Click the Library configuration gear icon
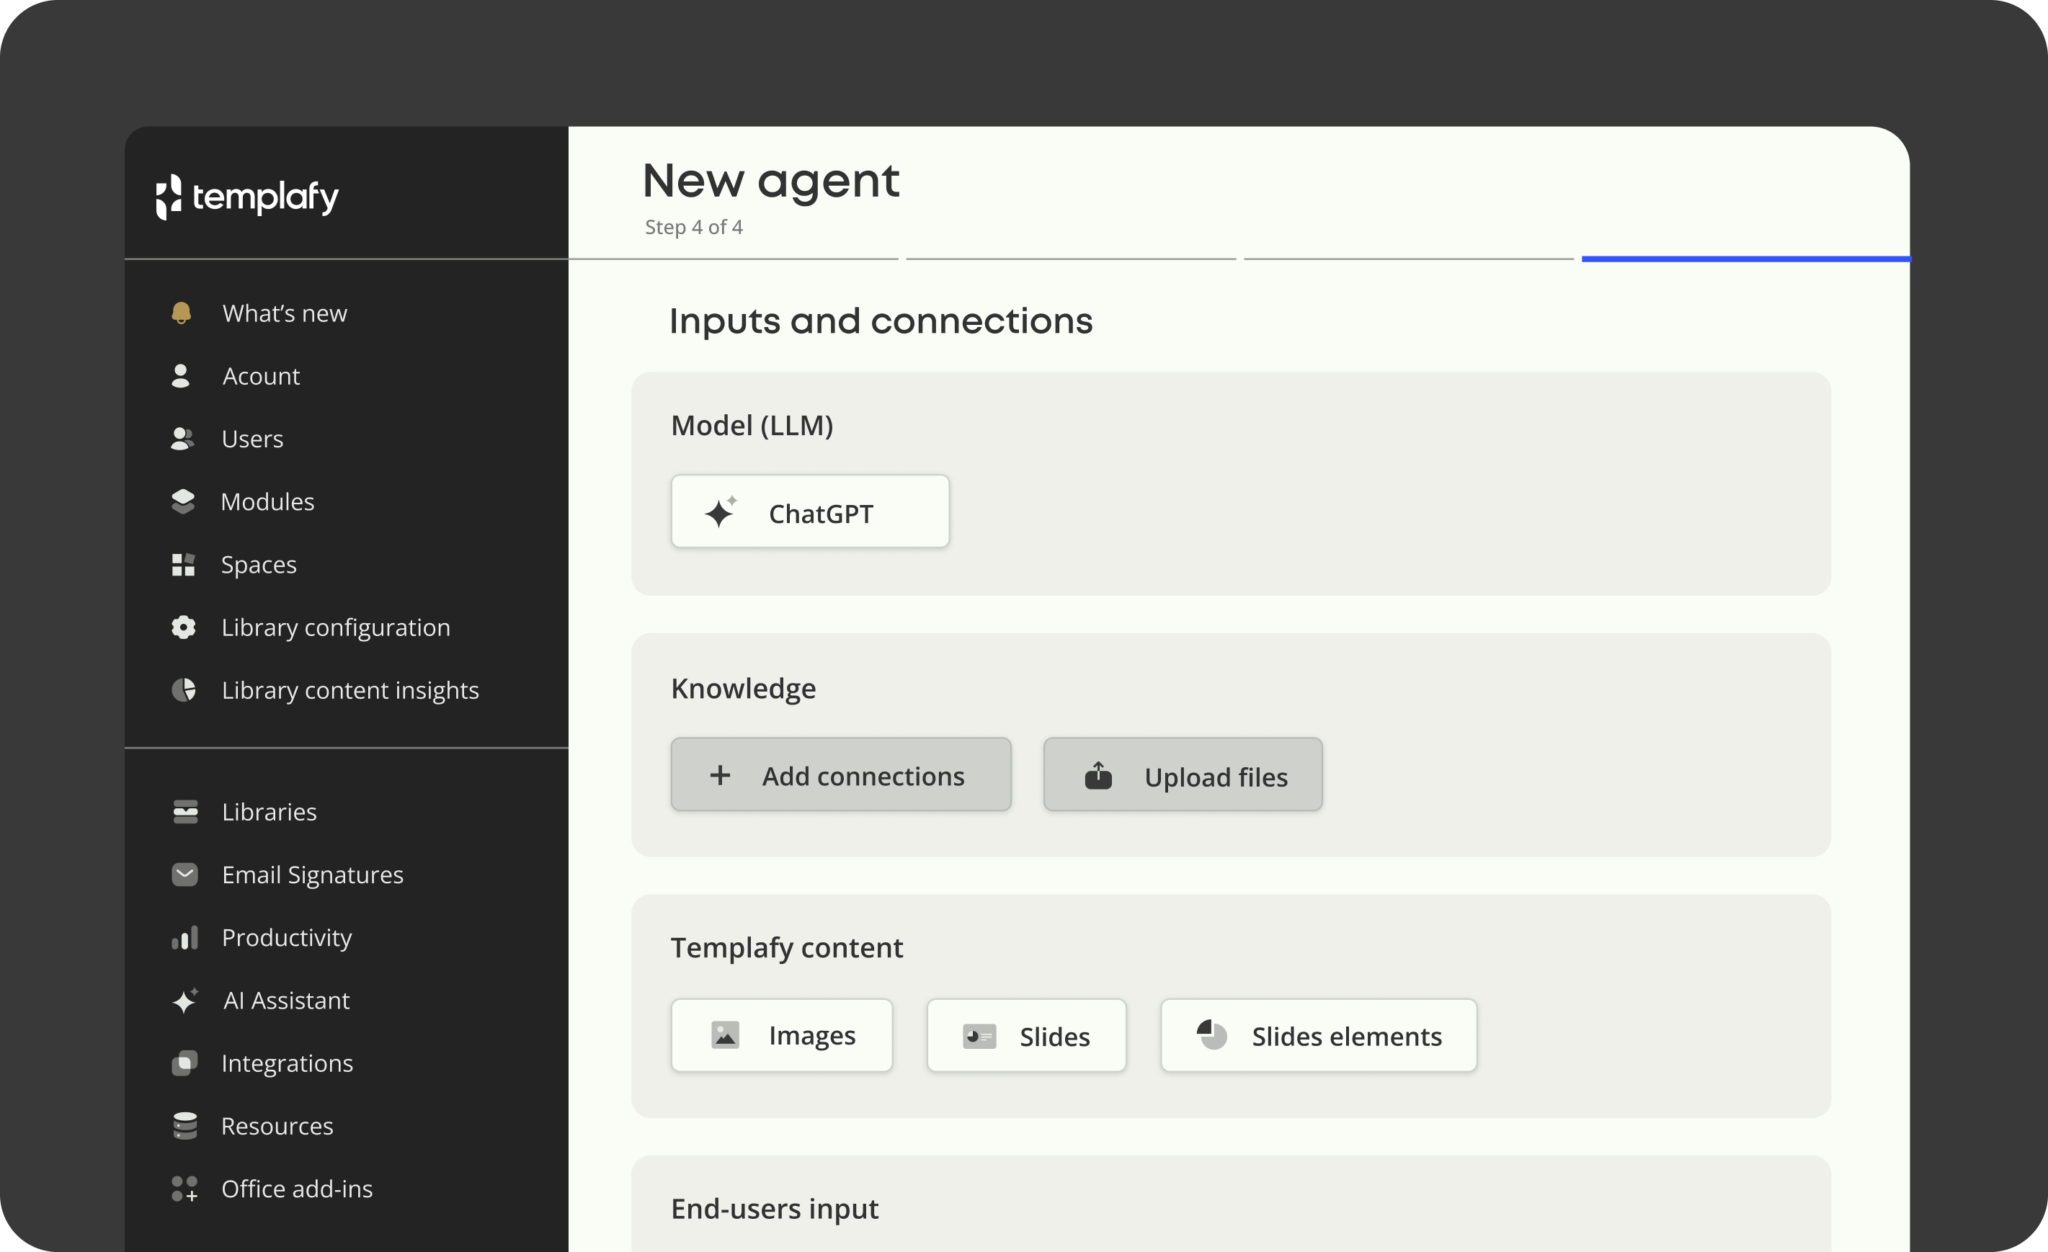The height and width of the screenshot is (1252, 2048). (183, 627)
